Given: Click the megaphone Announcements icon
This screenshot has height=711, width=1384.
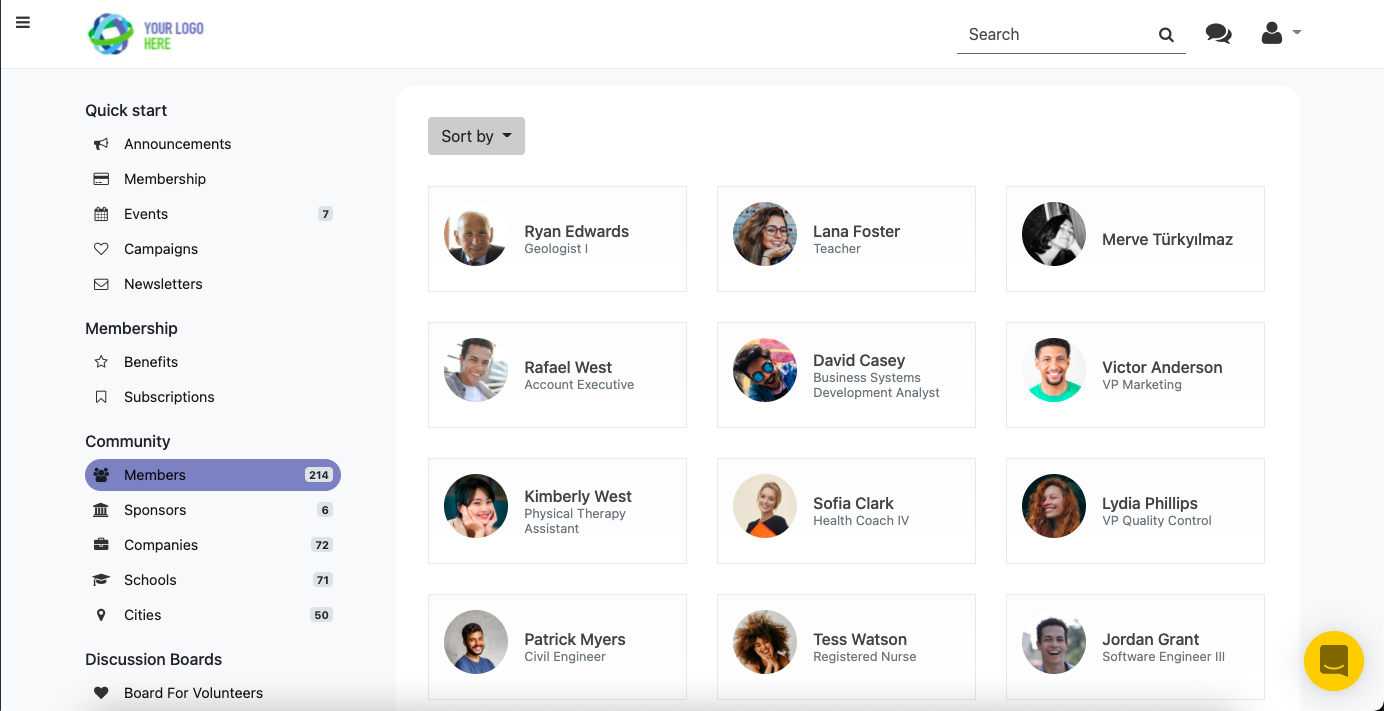Looking at the screenshot, I should click(101, 144).
